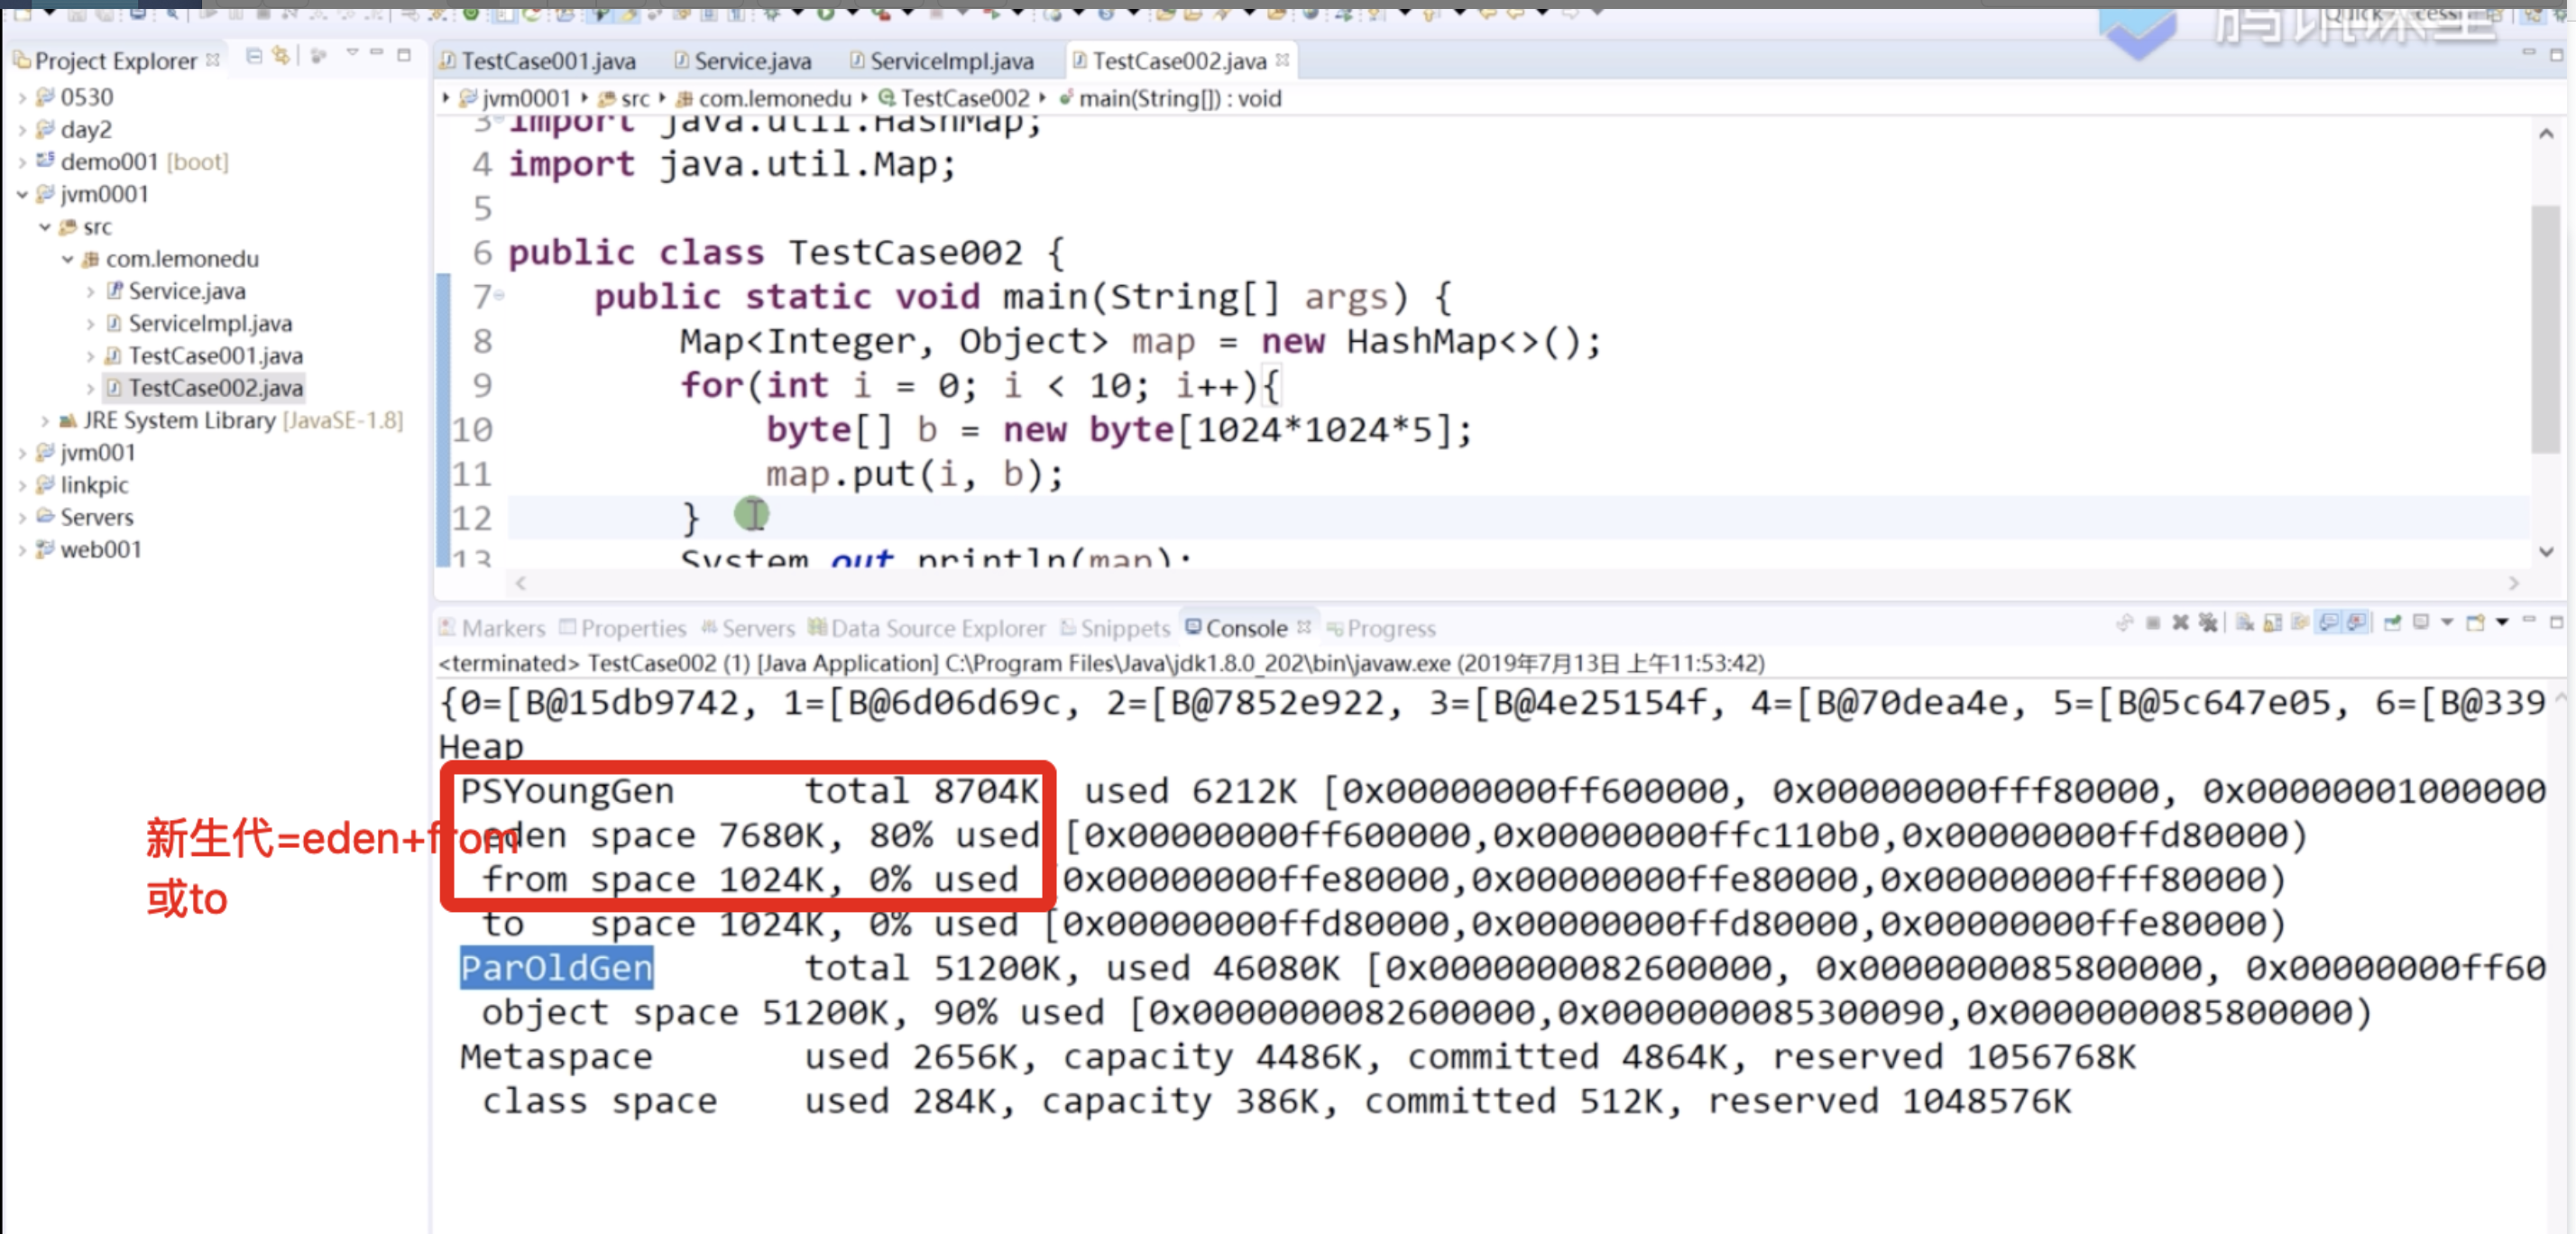Toggle Show Console on standard output change
Screen dimensions: 2576x1234
pyautogui.click(x=2328, y=623)
